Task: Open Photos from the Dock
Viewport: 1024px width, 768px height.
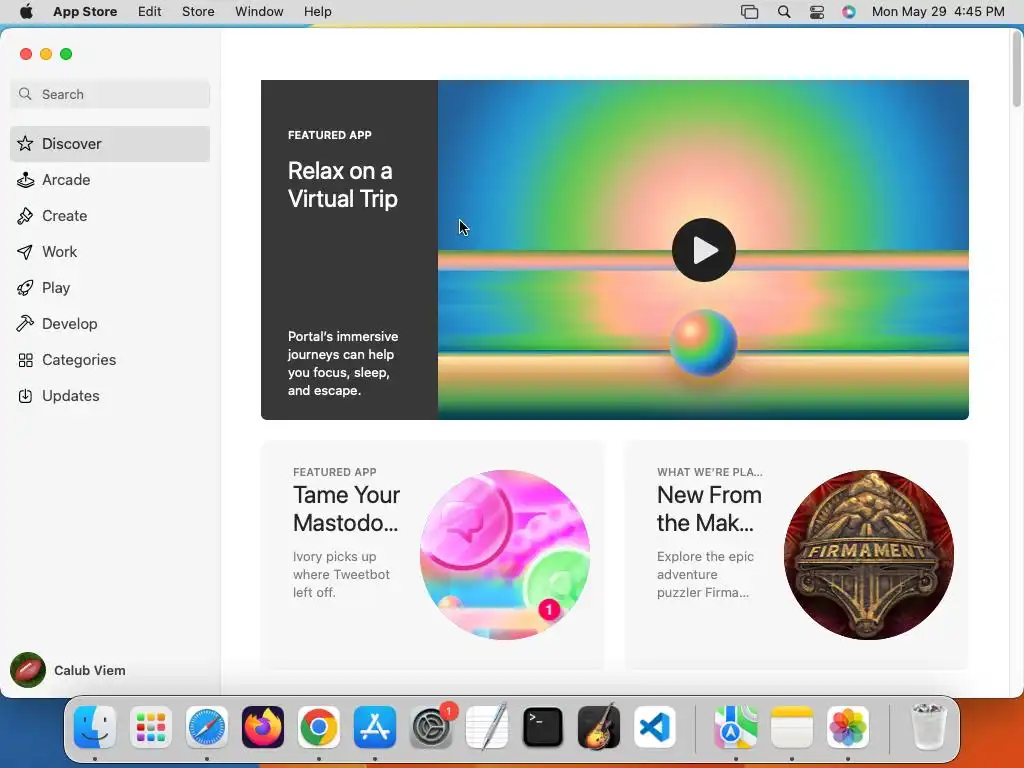Action: (848, 727)
